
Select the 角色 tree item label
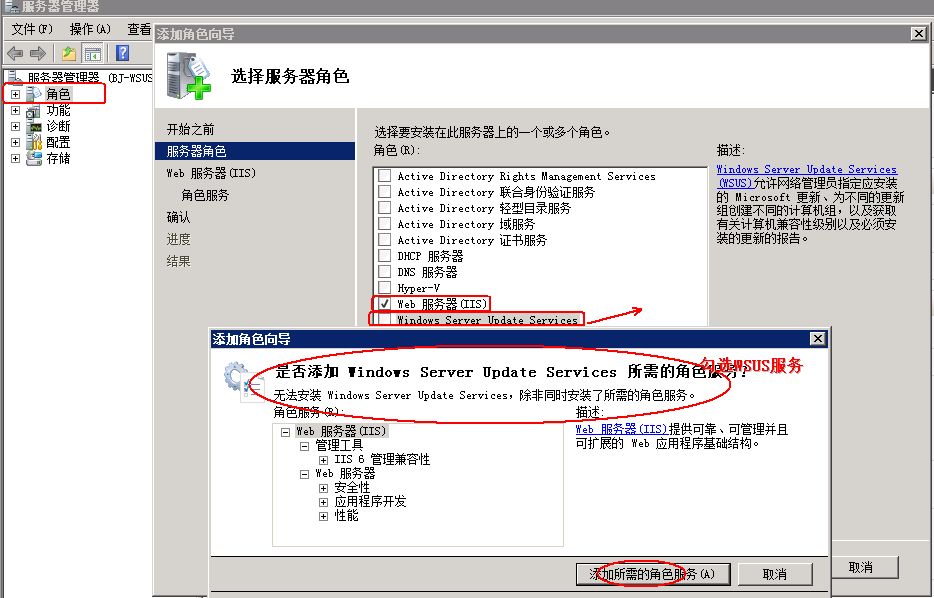(x=58, y=94)
